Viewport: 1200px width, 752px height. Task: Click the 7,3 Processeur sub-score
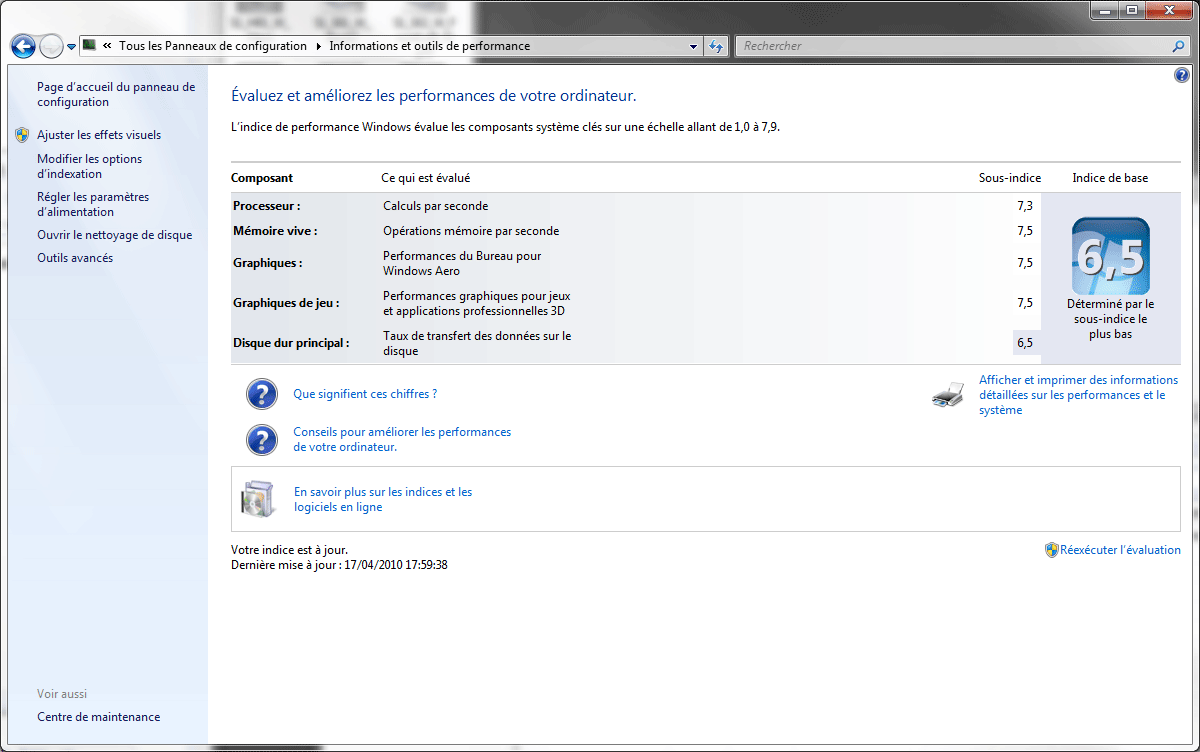[x=1024, y=206]
